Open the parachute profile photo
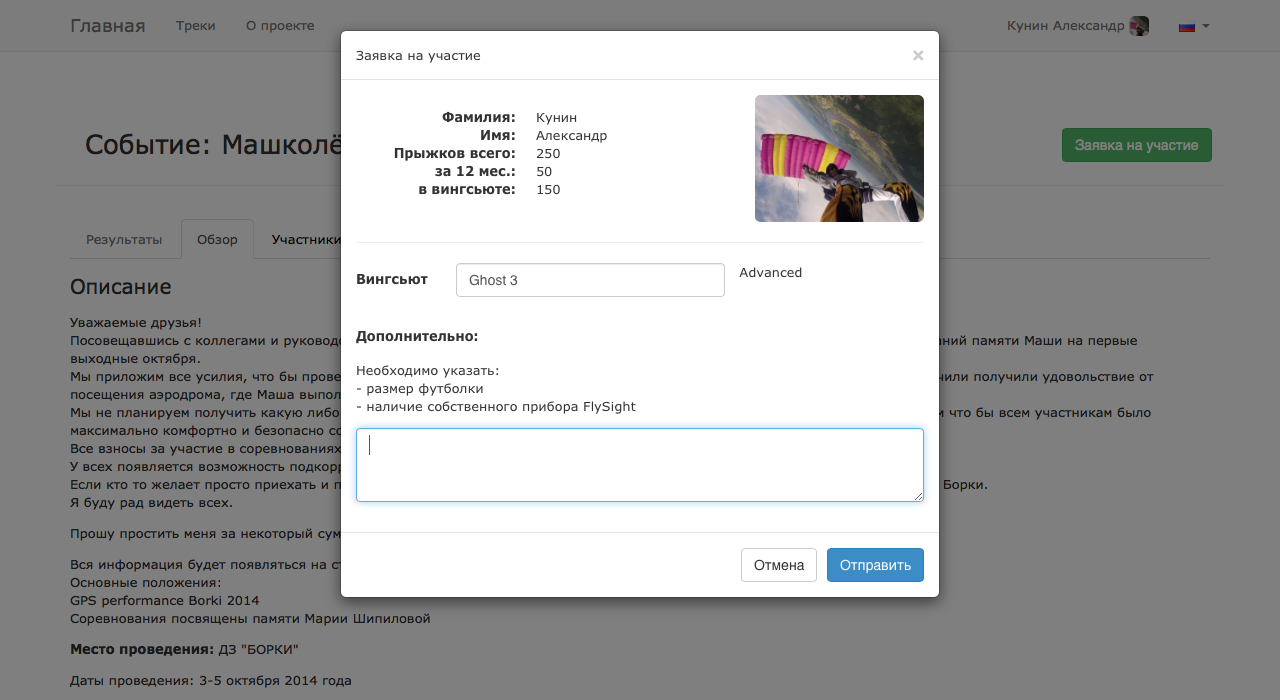Viewport: 1280px width, 700px height. point(839,158)
